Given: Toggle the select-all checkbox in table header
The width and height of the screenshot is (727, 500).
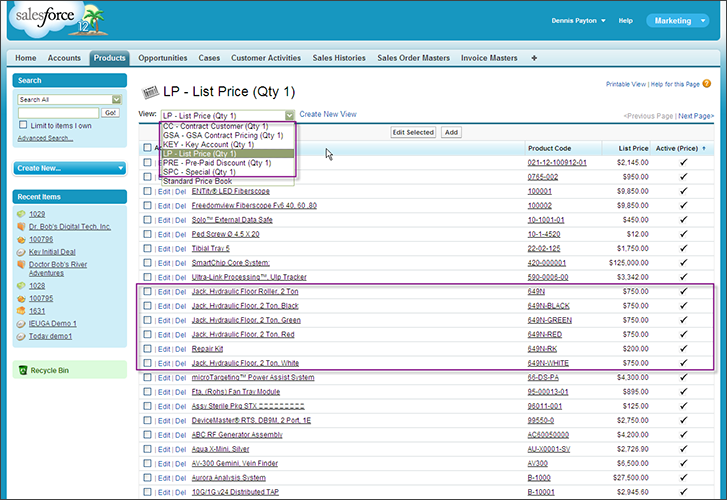Looking at the screenshot, I should click(x=147, y=147).
